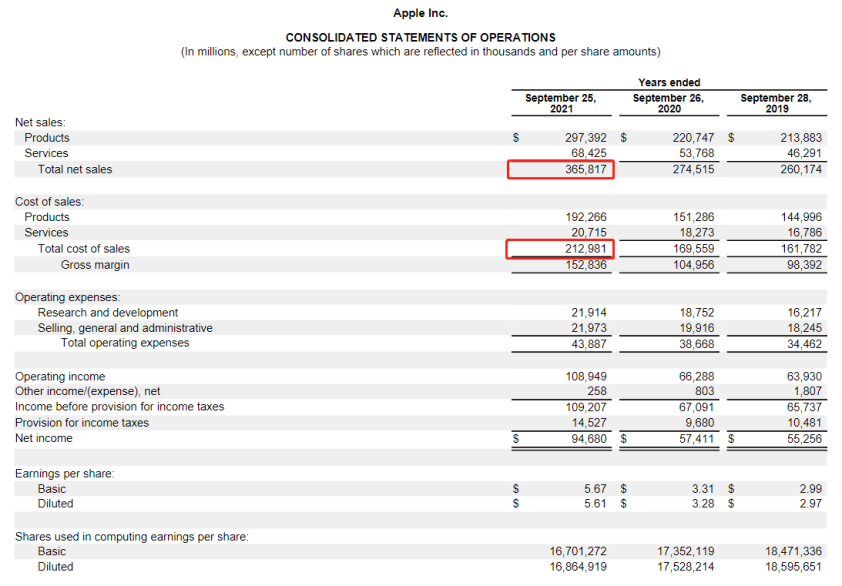Select the 'Total net sales' row label
The image size is (842, 586).
tap(75, 170)
